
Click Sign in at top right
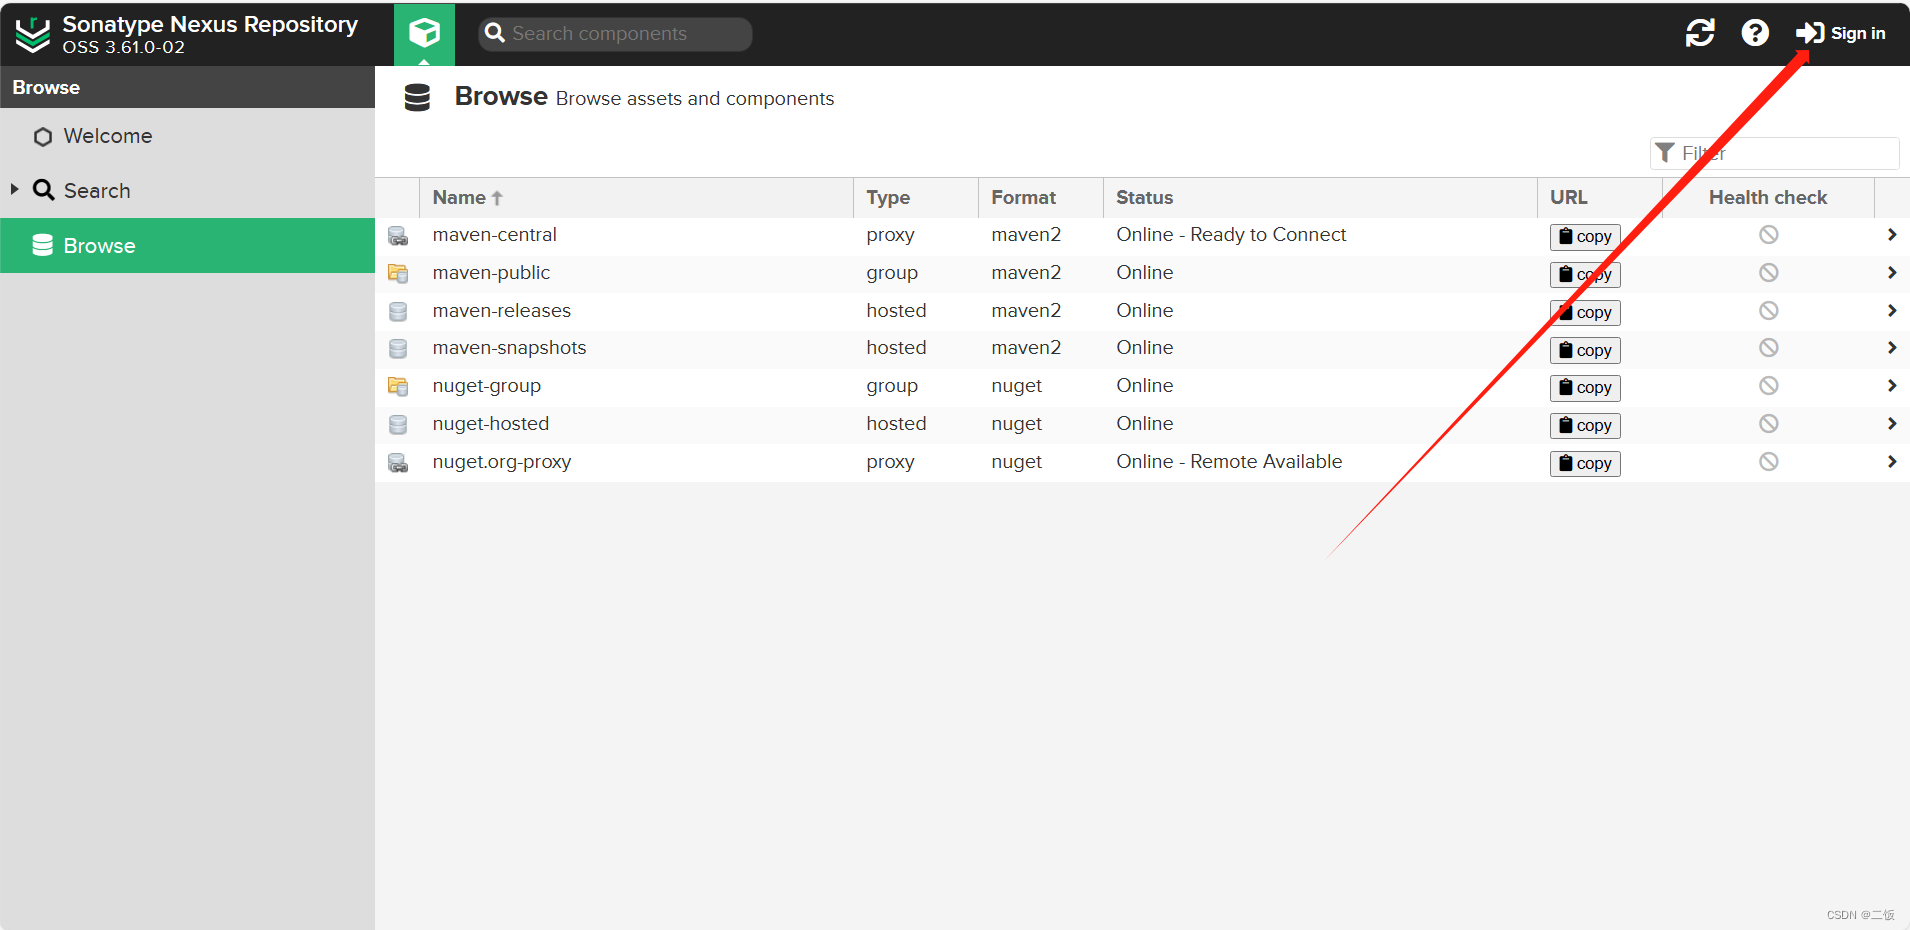coord(1840,33)
